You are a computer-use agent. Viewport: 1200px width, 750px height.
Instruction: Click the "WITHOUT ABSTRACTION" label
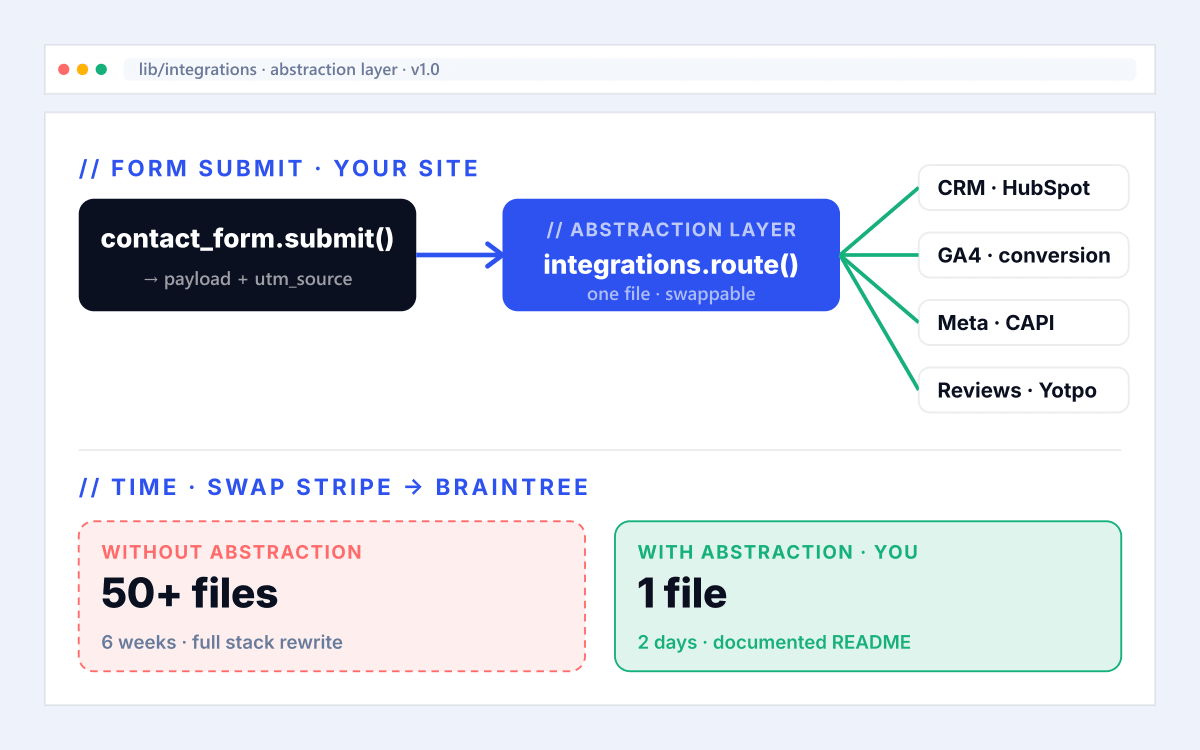pos(232,552)
